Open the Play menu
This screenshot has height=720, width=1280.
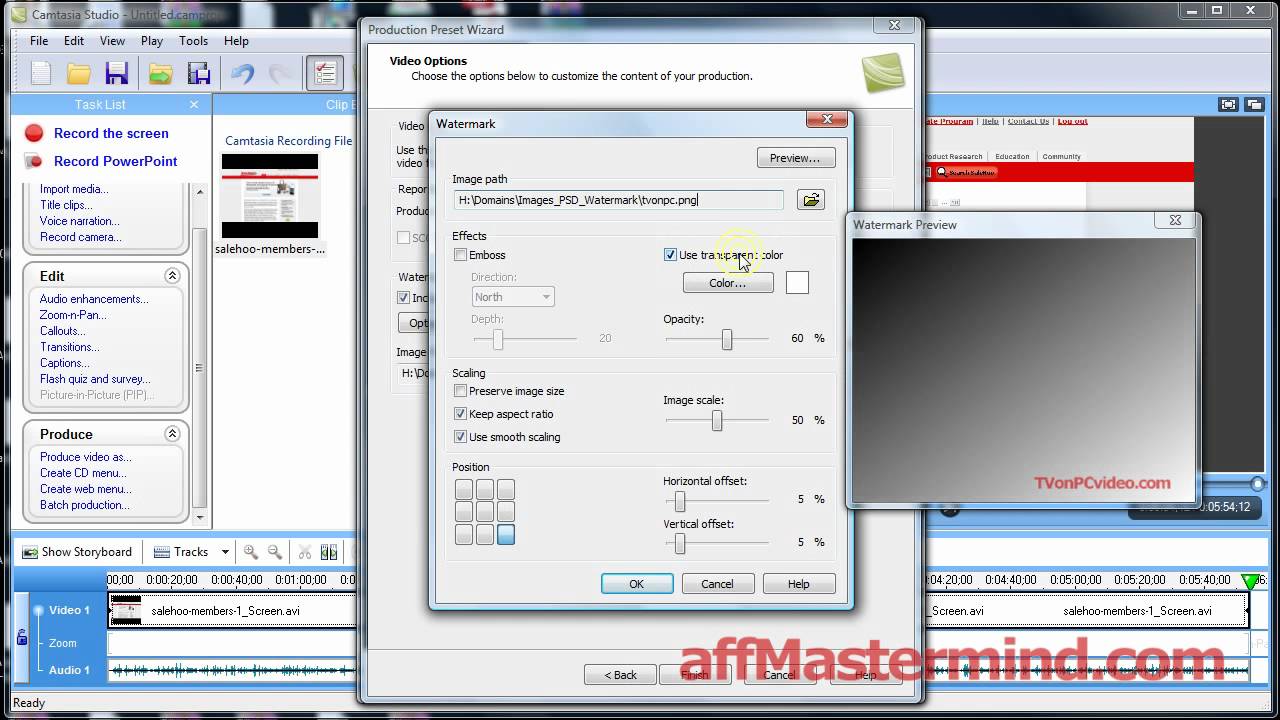[x=152, y=41]
